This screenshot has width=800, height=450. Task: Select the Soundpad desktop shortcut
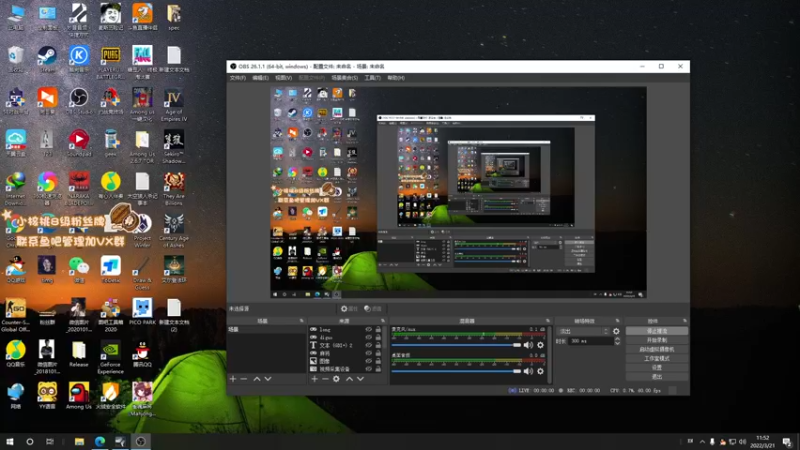pyautogui.click(x=79, y=143)
